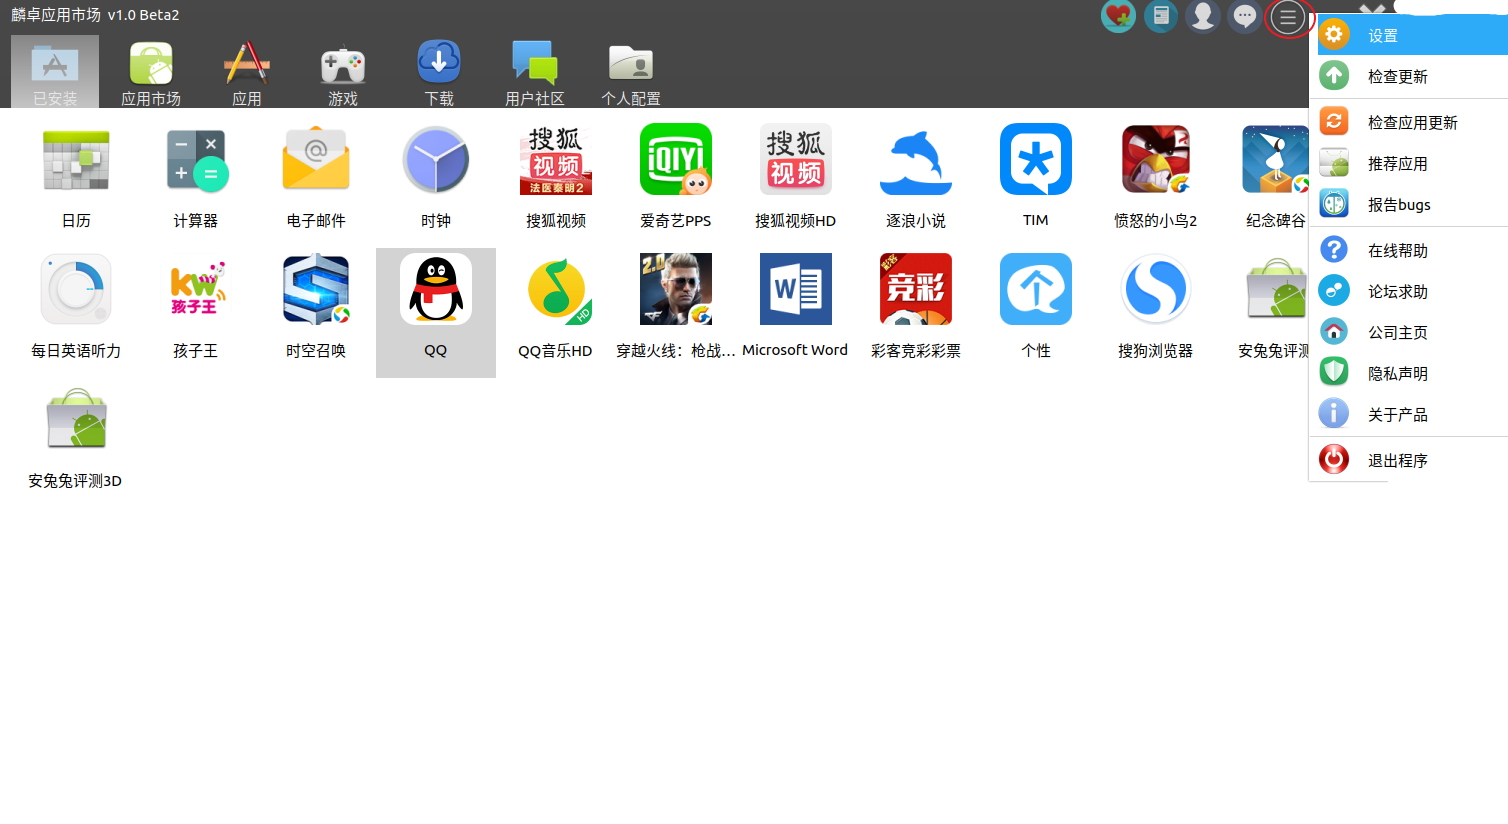Open the 下载 tab
1508x824 pixels.
coord(439,71)
